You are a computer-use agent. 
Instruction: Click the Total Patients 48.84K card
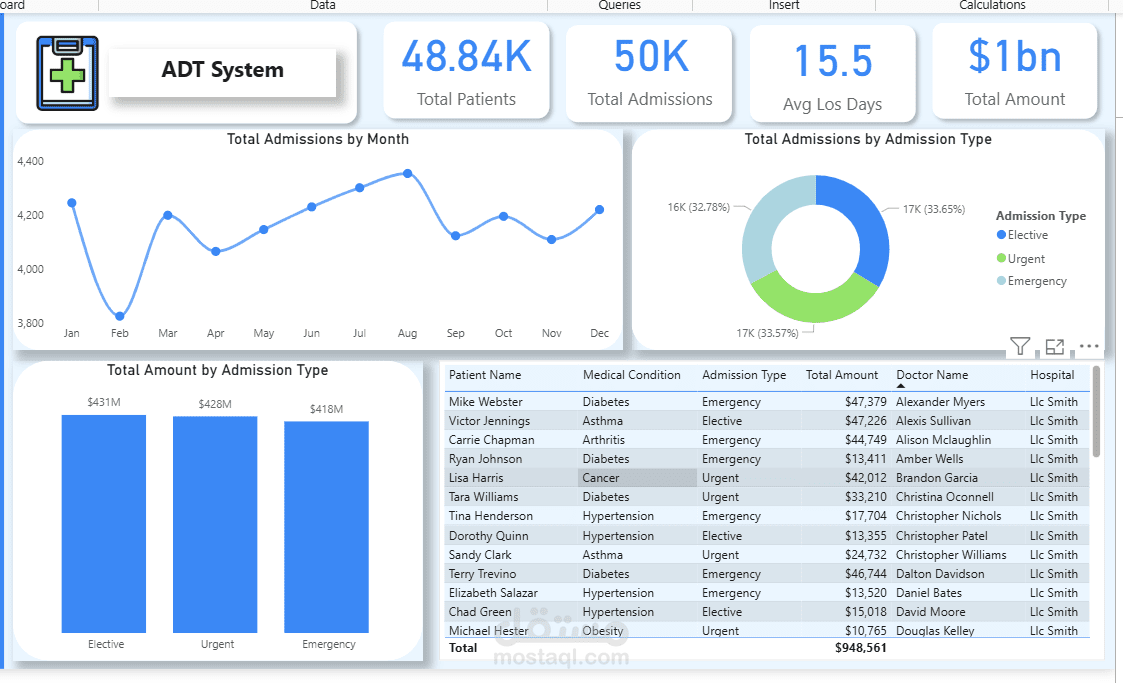click(x=466, y=71)
